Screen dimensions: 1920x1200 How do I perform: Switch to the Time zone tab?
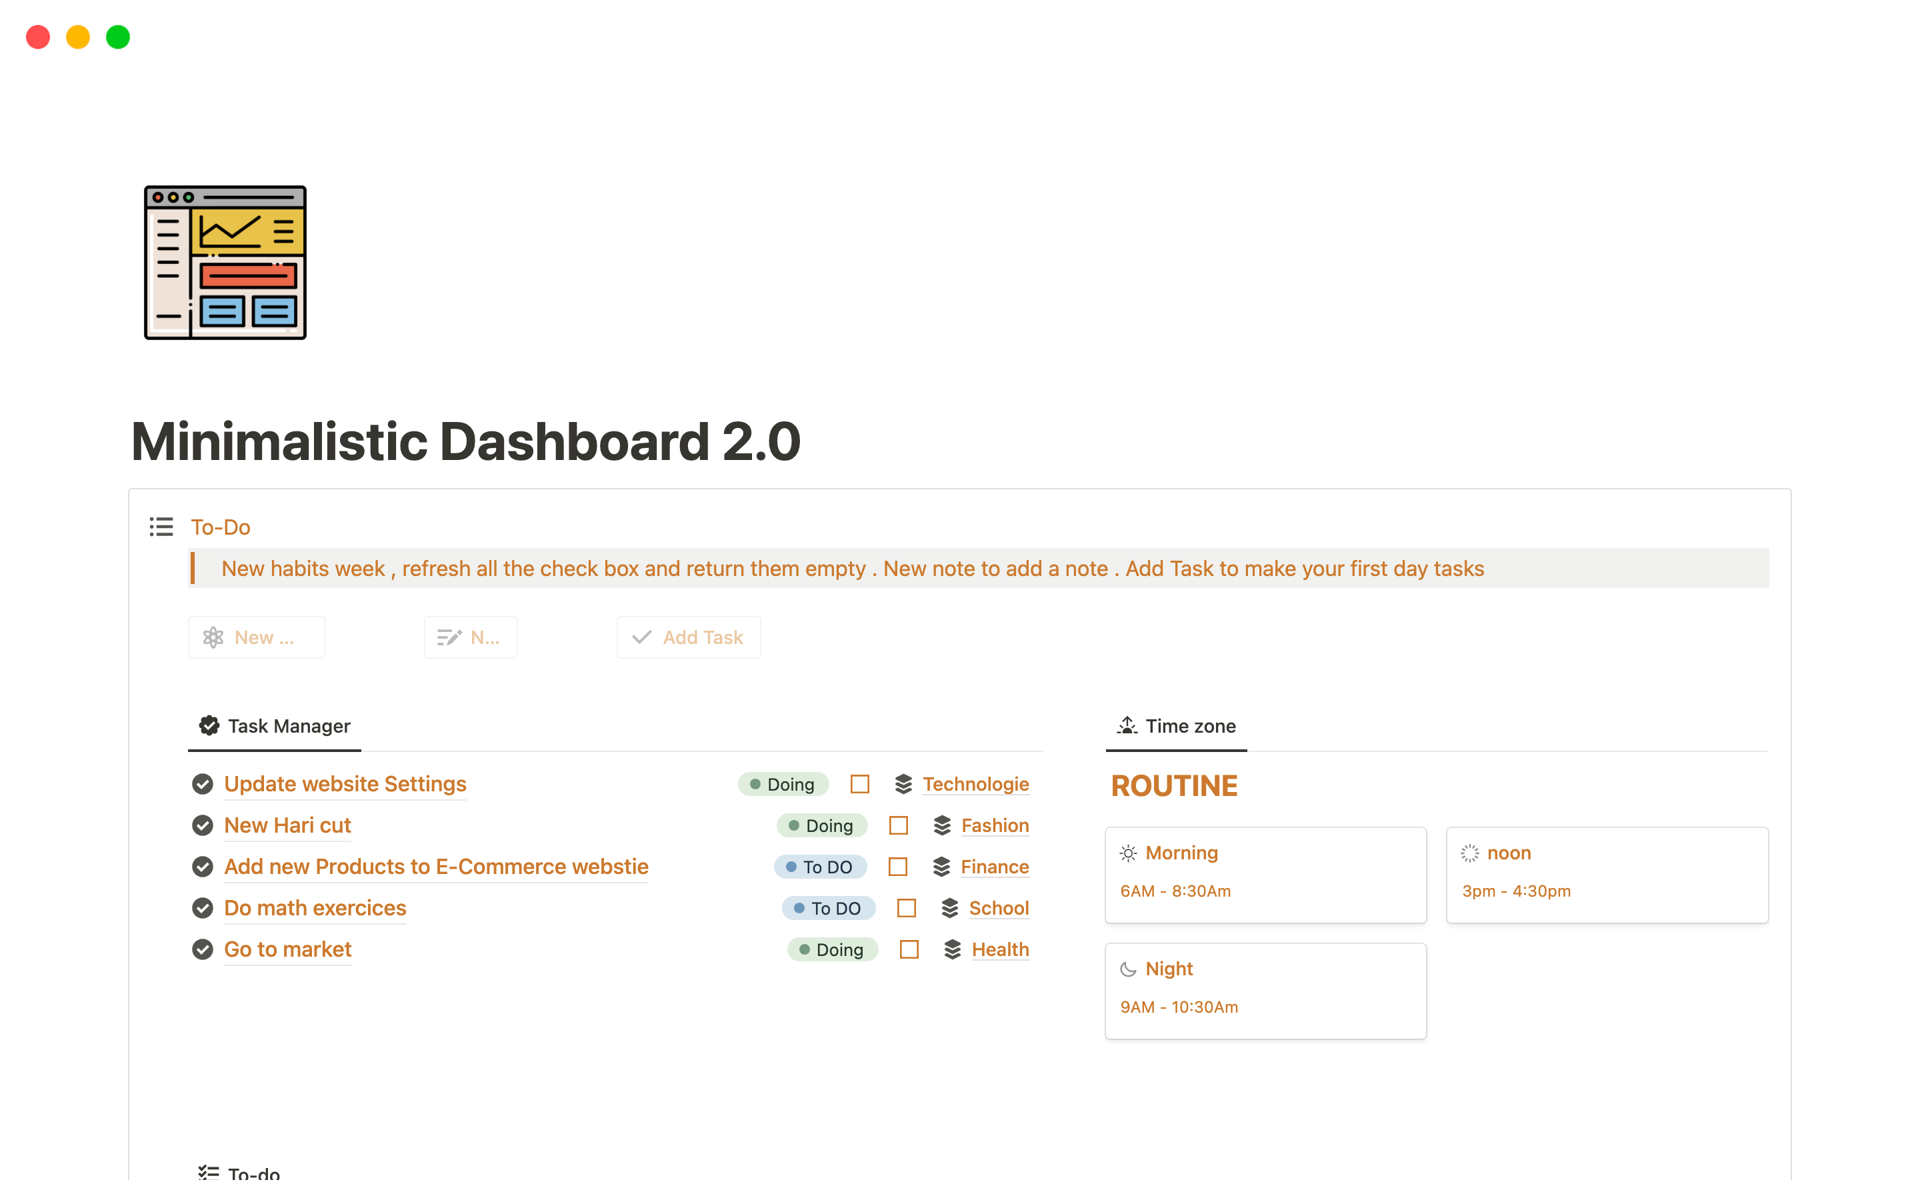[1176, 726]
